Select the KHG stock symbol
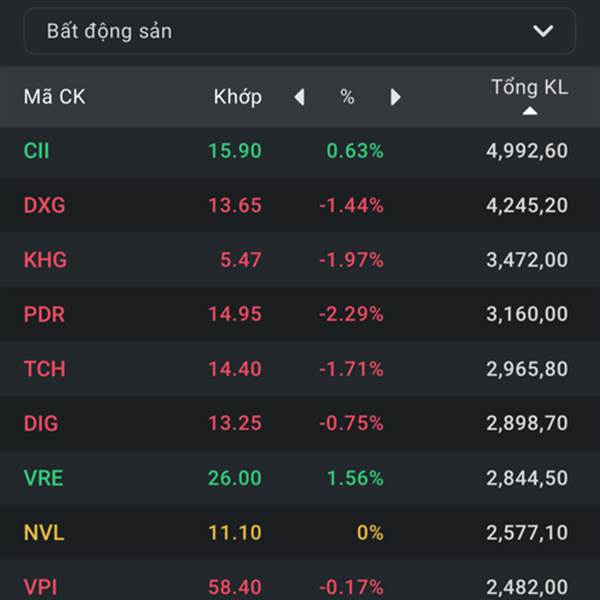The image size is (600, 600). click(x=45, y=260)
